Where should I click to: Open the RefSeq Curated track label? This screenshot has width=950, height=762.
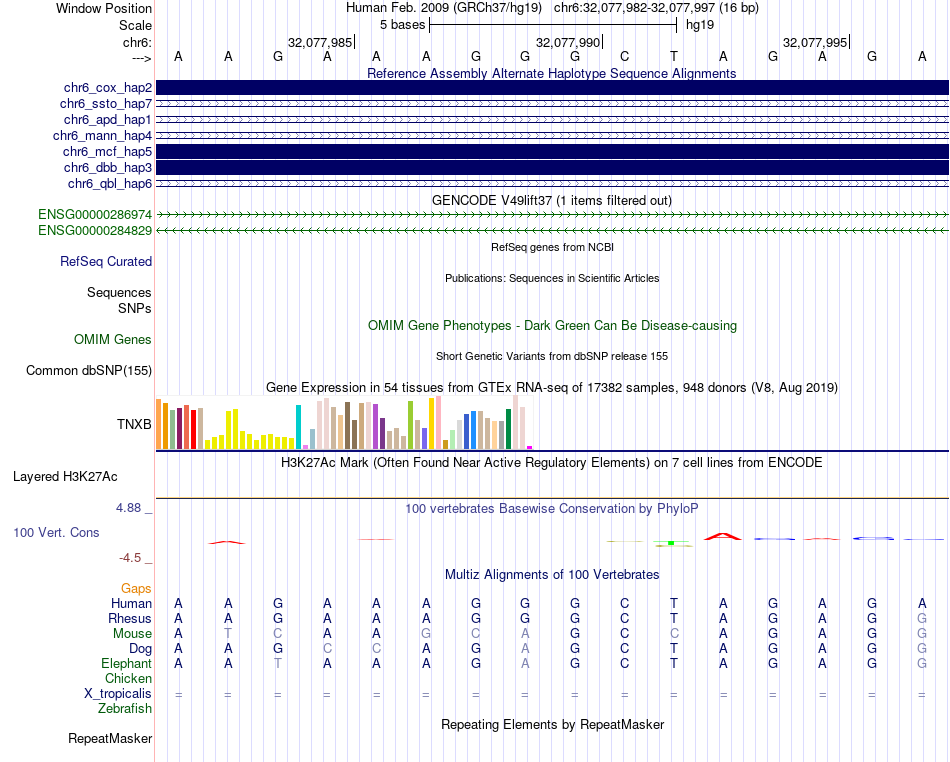[106, 262]
